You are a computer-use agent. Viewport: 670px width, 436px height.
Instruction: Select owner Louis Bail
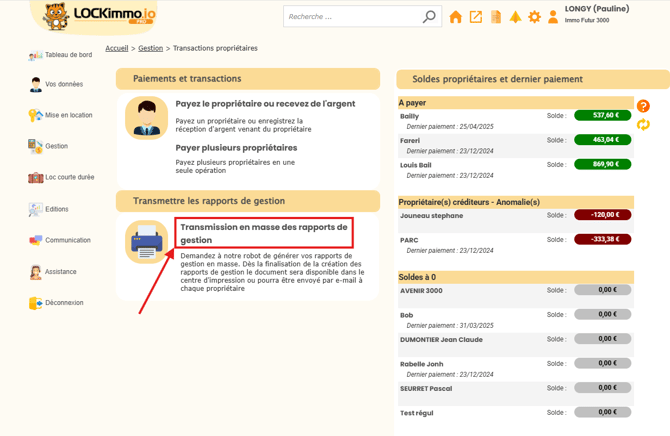(415, 165)
